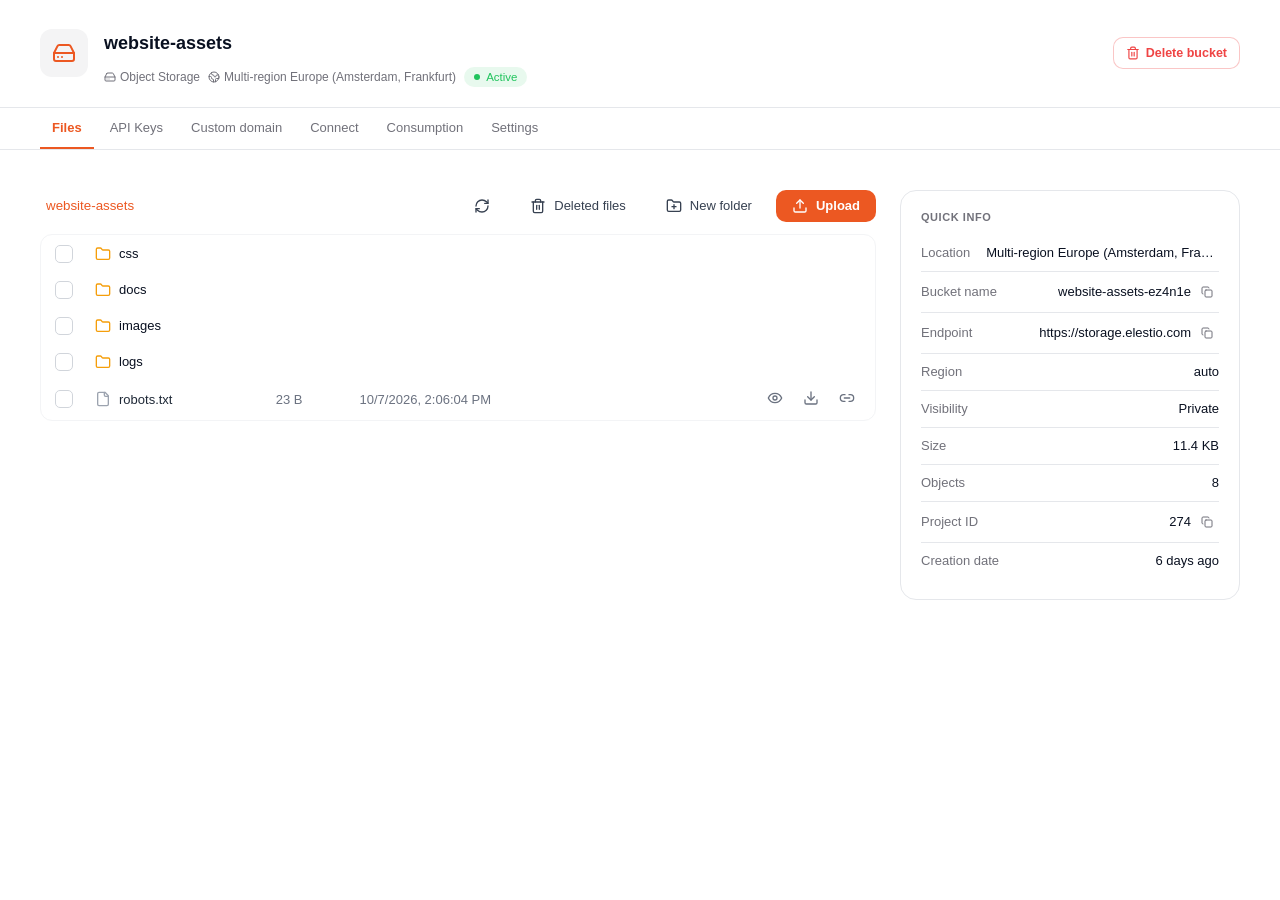Open the docs folder
Screen dimensions: 1280x900
[x=133, y=290]
